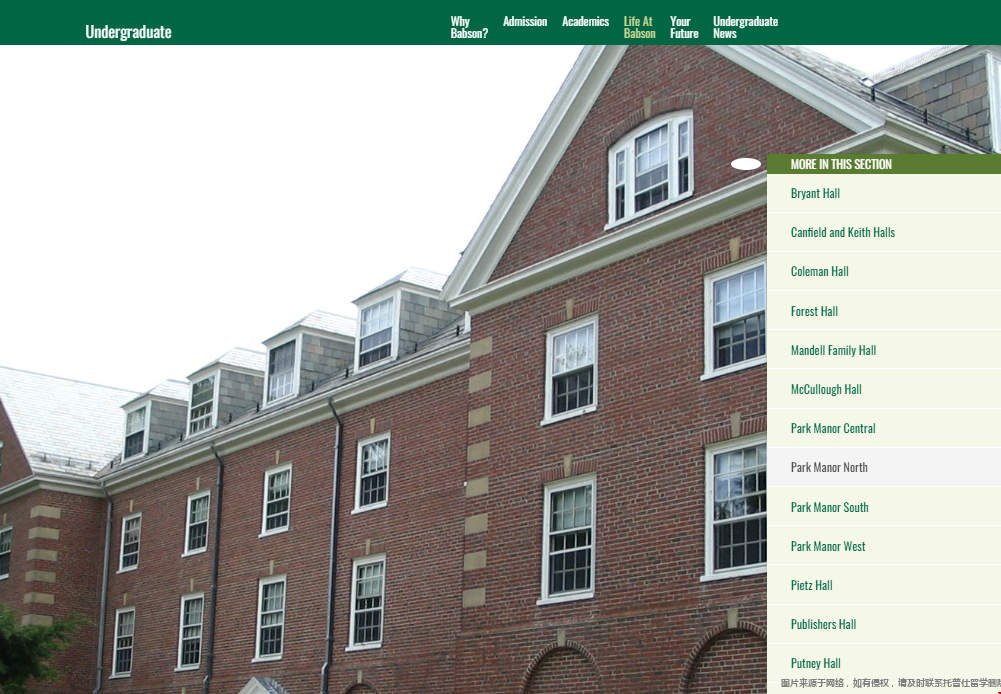Select Life At Babson in the top navigation
This screenshot has width=1001, height=694.
[639, 27]
